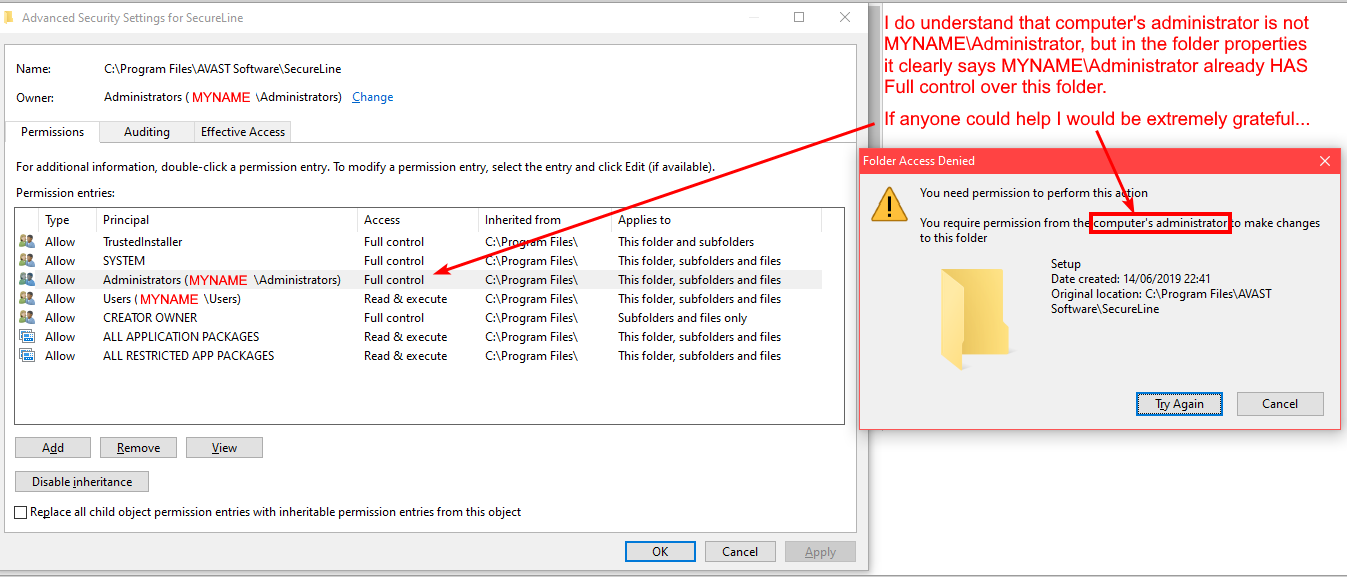Open the Effective Access tab
This screenshot has height=577, width=1347.
click(x=243, y=132)
